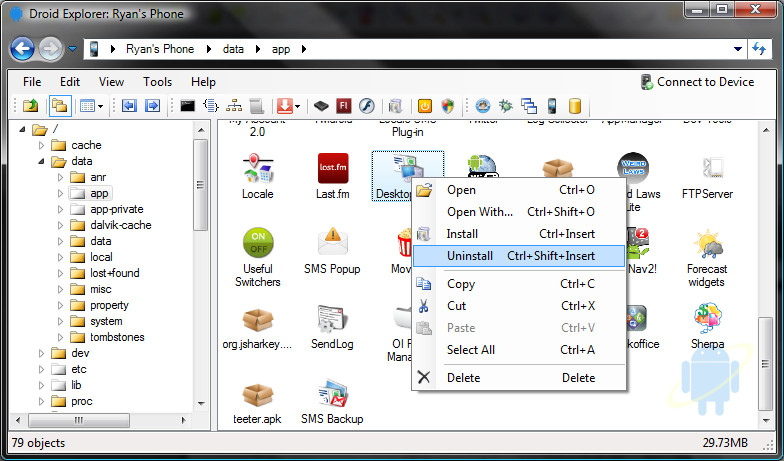Open the View menu
Screen dimensions: 784x461
click(111, 82)
